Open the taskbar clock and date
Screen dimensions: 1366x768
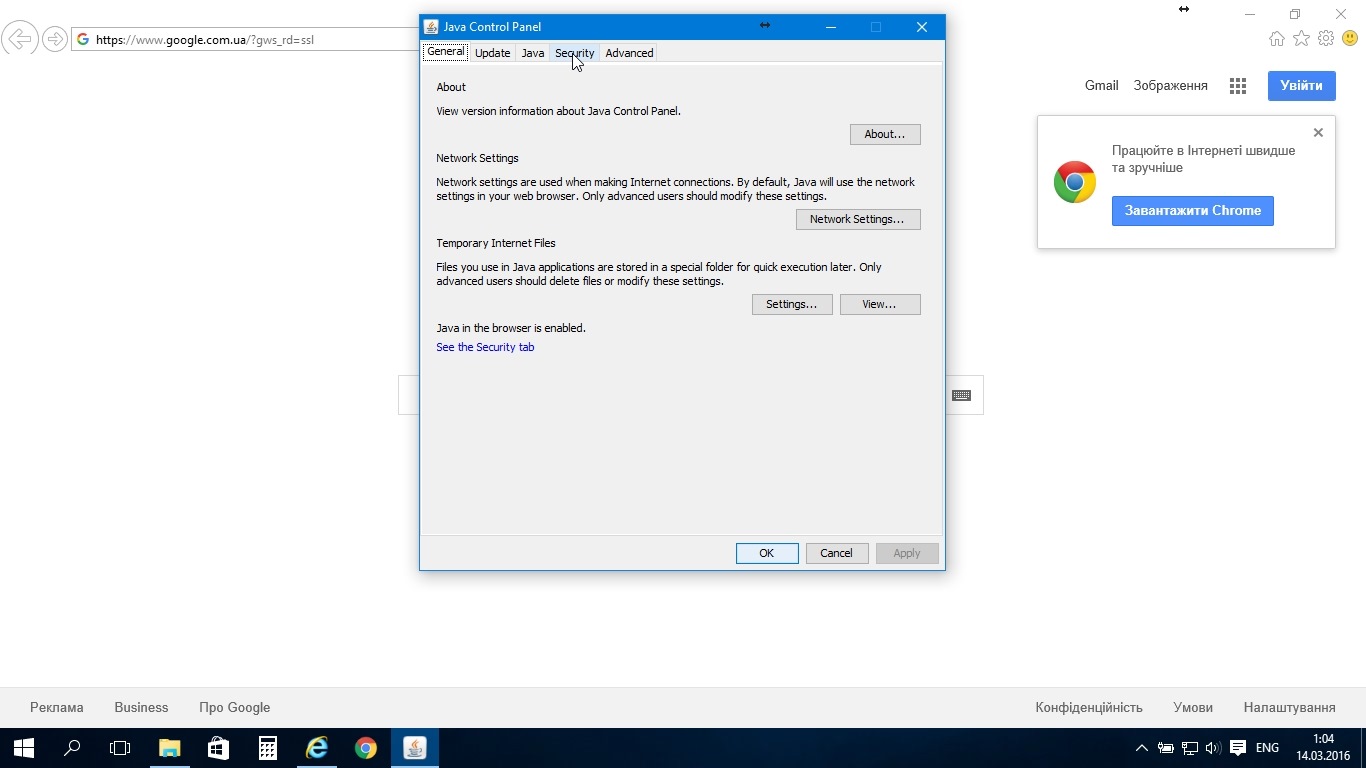click(1323, 748)
